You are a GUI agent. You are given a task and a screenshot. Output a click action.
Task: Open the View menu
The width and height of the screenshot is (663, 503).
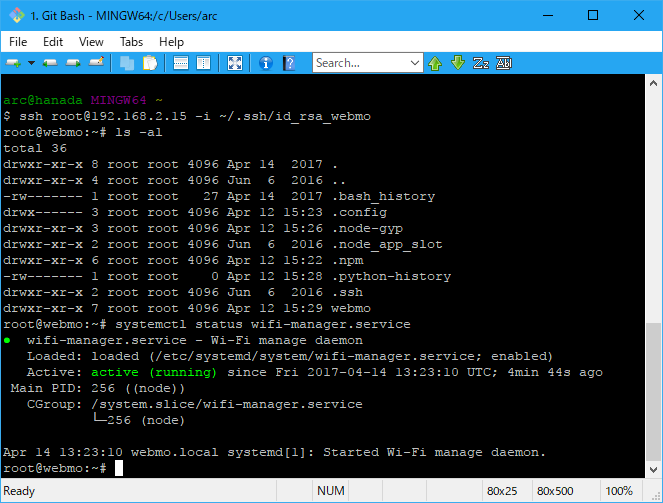91,42
